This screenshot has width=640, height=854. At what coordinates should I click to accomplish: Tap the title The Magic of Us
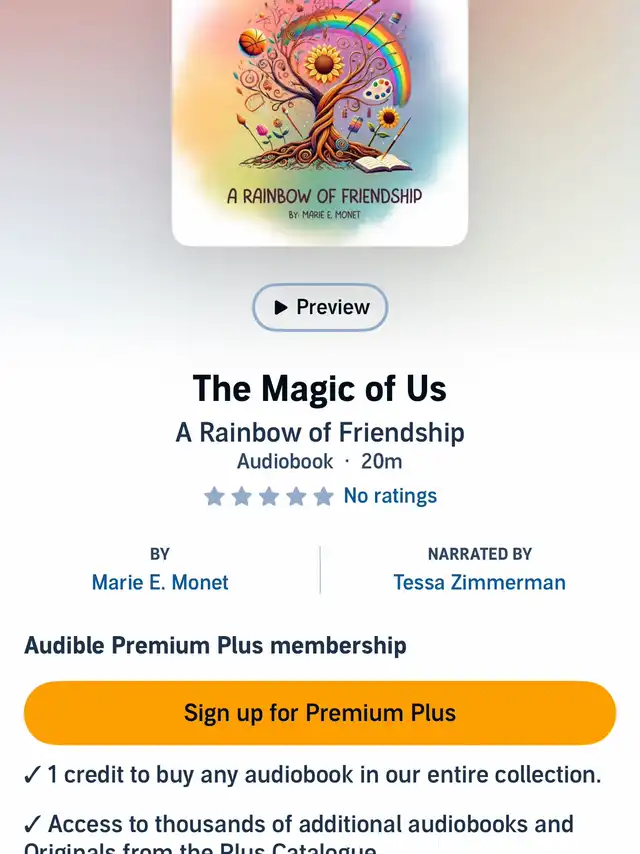(320, 388)
